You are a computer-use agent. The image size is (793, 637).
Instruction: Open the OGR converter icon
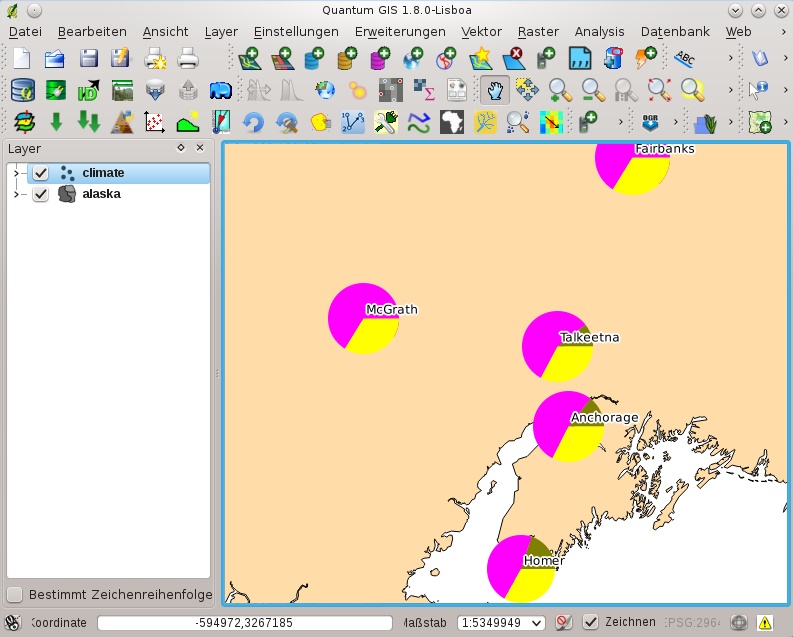[650, 122]
